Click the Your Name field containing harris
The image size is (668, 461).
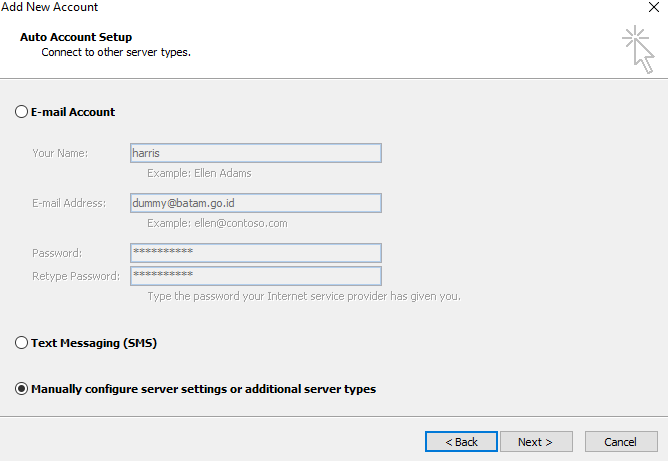click(x=255, y=153)
